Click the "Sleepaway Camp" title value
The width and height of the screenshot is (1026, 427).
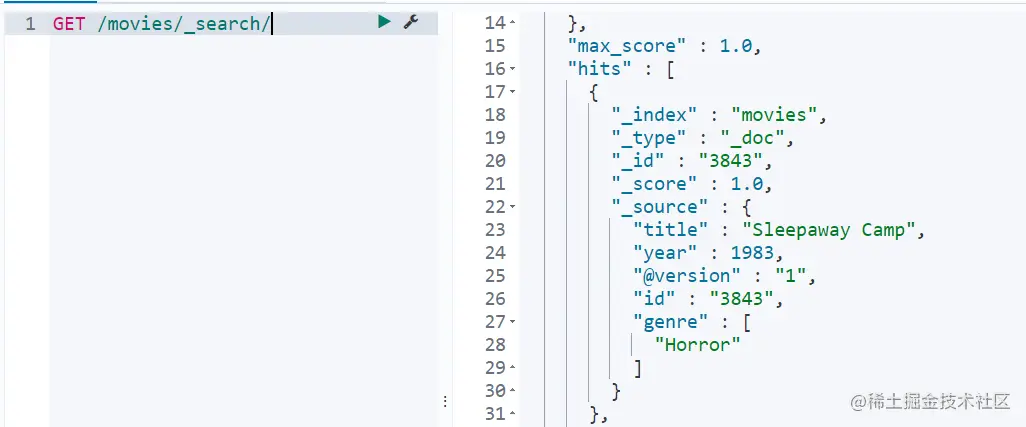point(828,230)
